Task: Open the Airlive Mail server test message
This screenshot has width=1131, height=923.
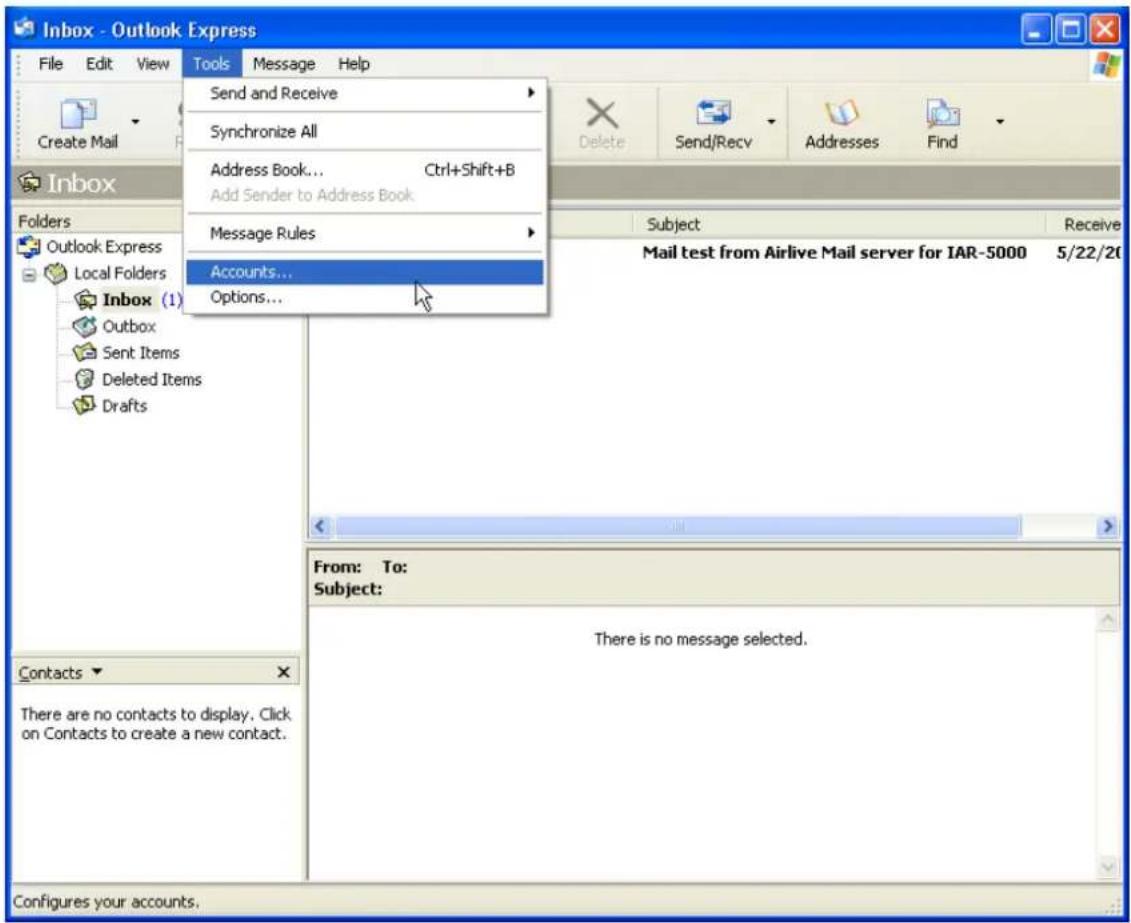Action: pos(834,252)
